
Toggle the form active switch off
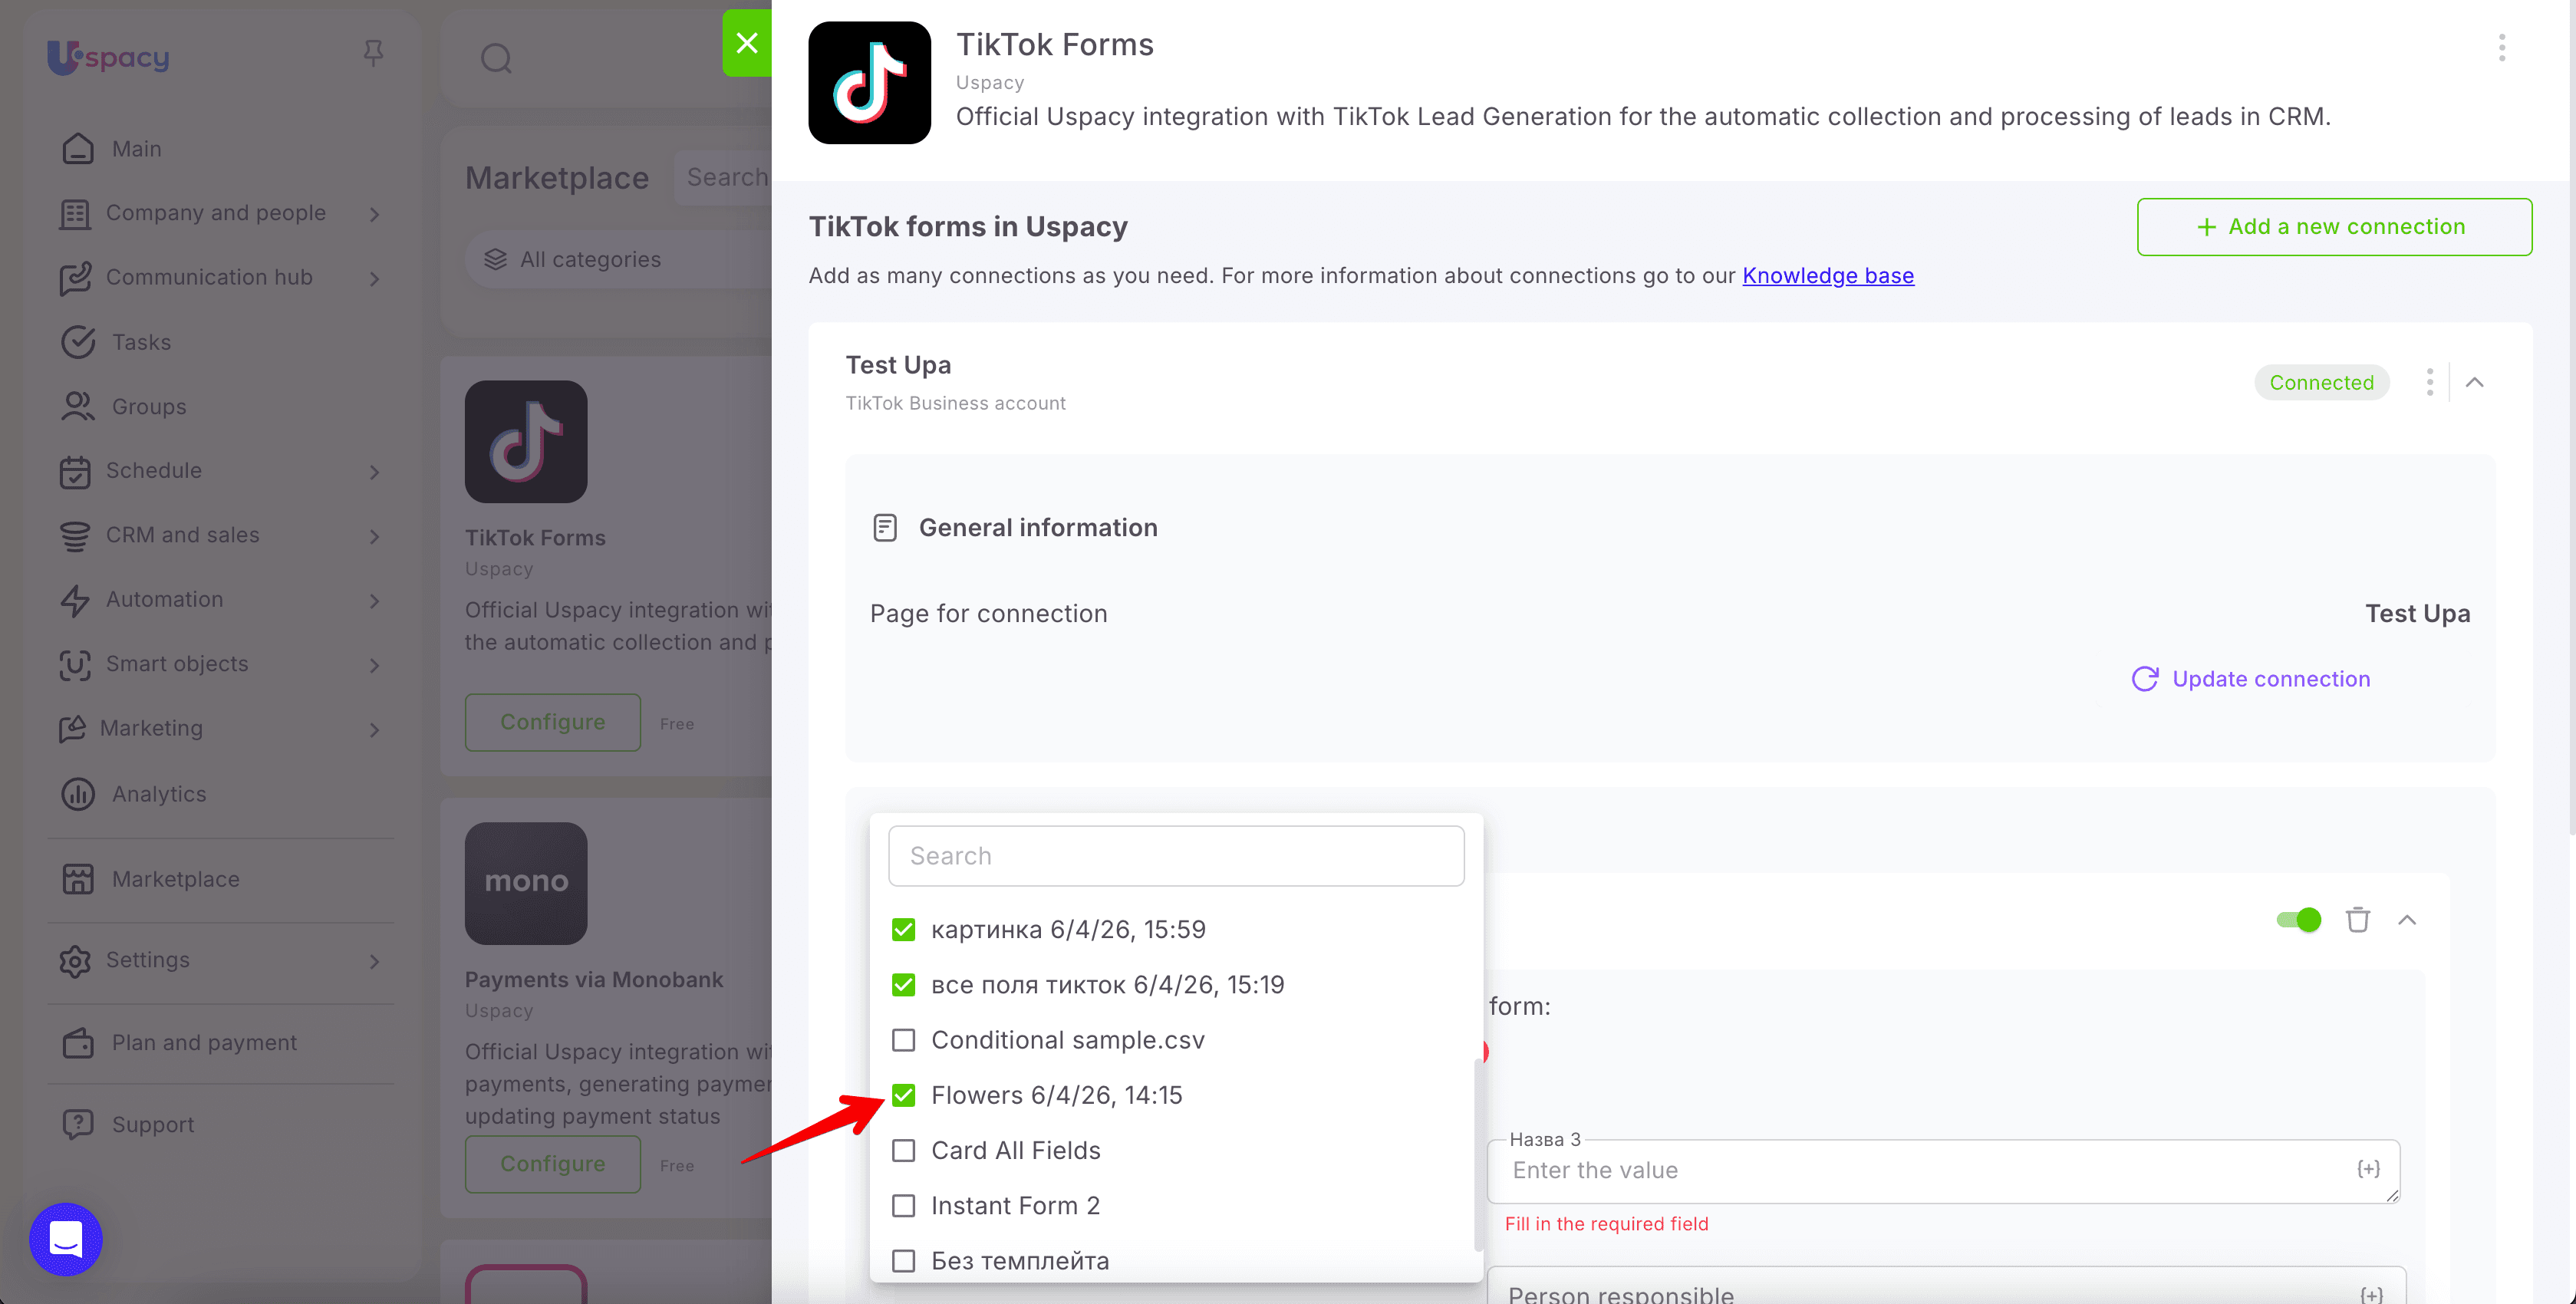2298,920
